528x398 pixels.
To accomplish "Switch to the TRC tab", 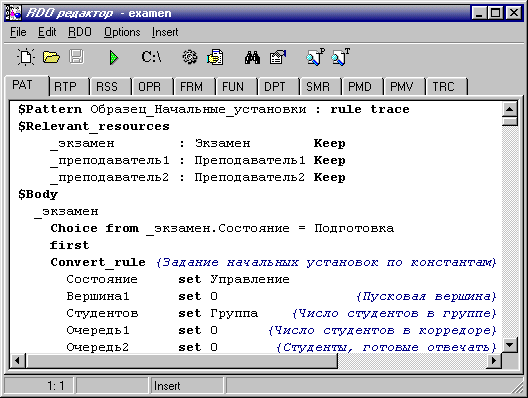I will pyautogui.click(x=447, y=87).
